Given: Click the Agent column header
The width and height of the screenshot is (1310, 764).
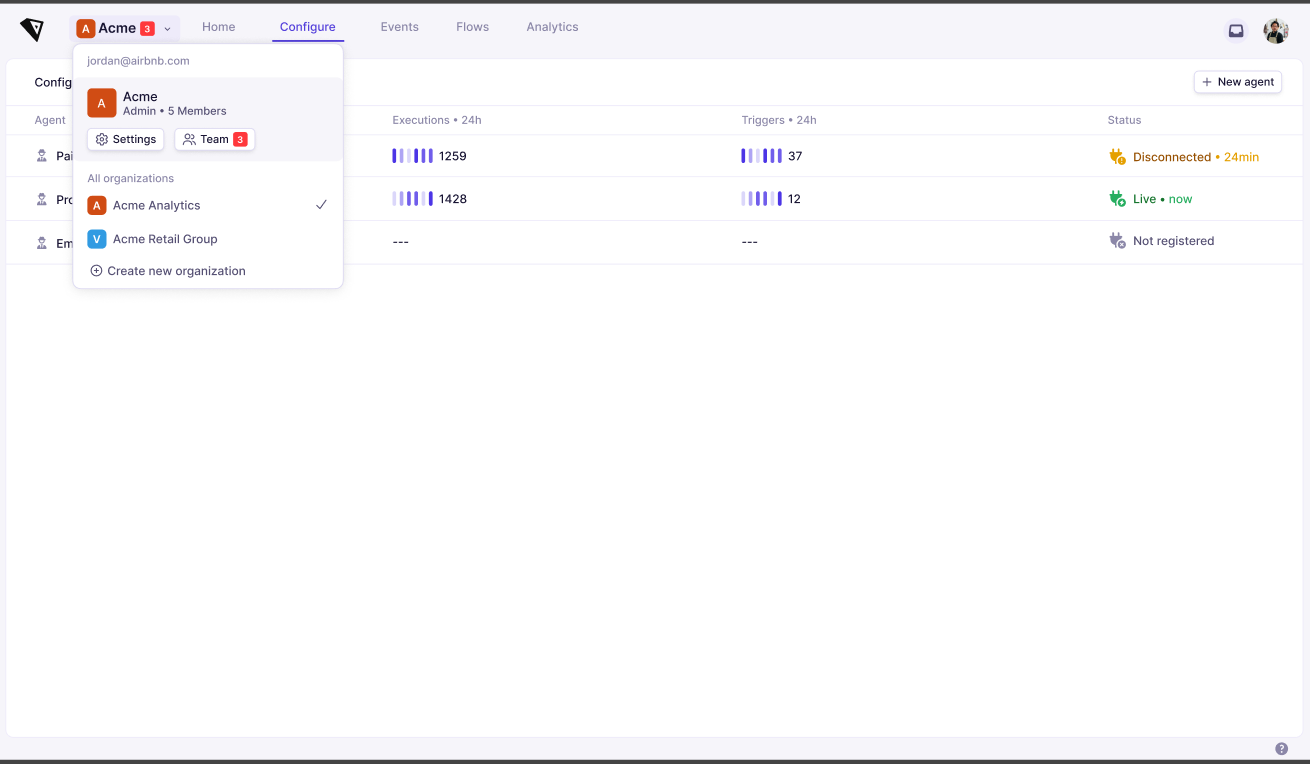Looking at the screenshot, I should point(50,120).
